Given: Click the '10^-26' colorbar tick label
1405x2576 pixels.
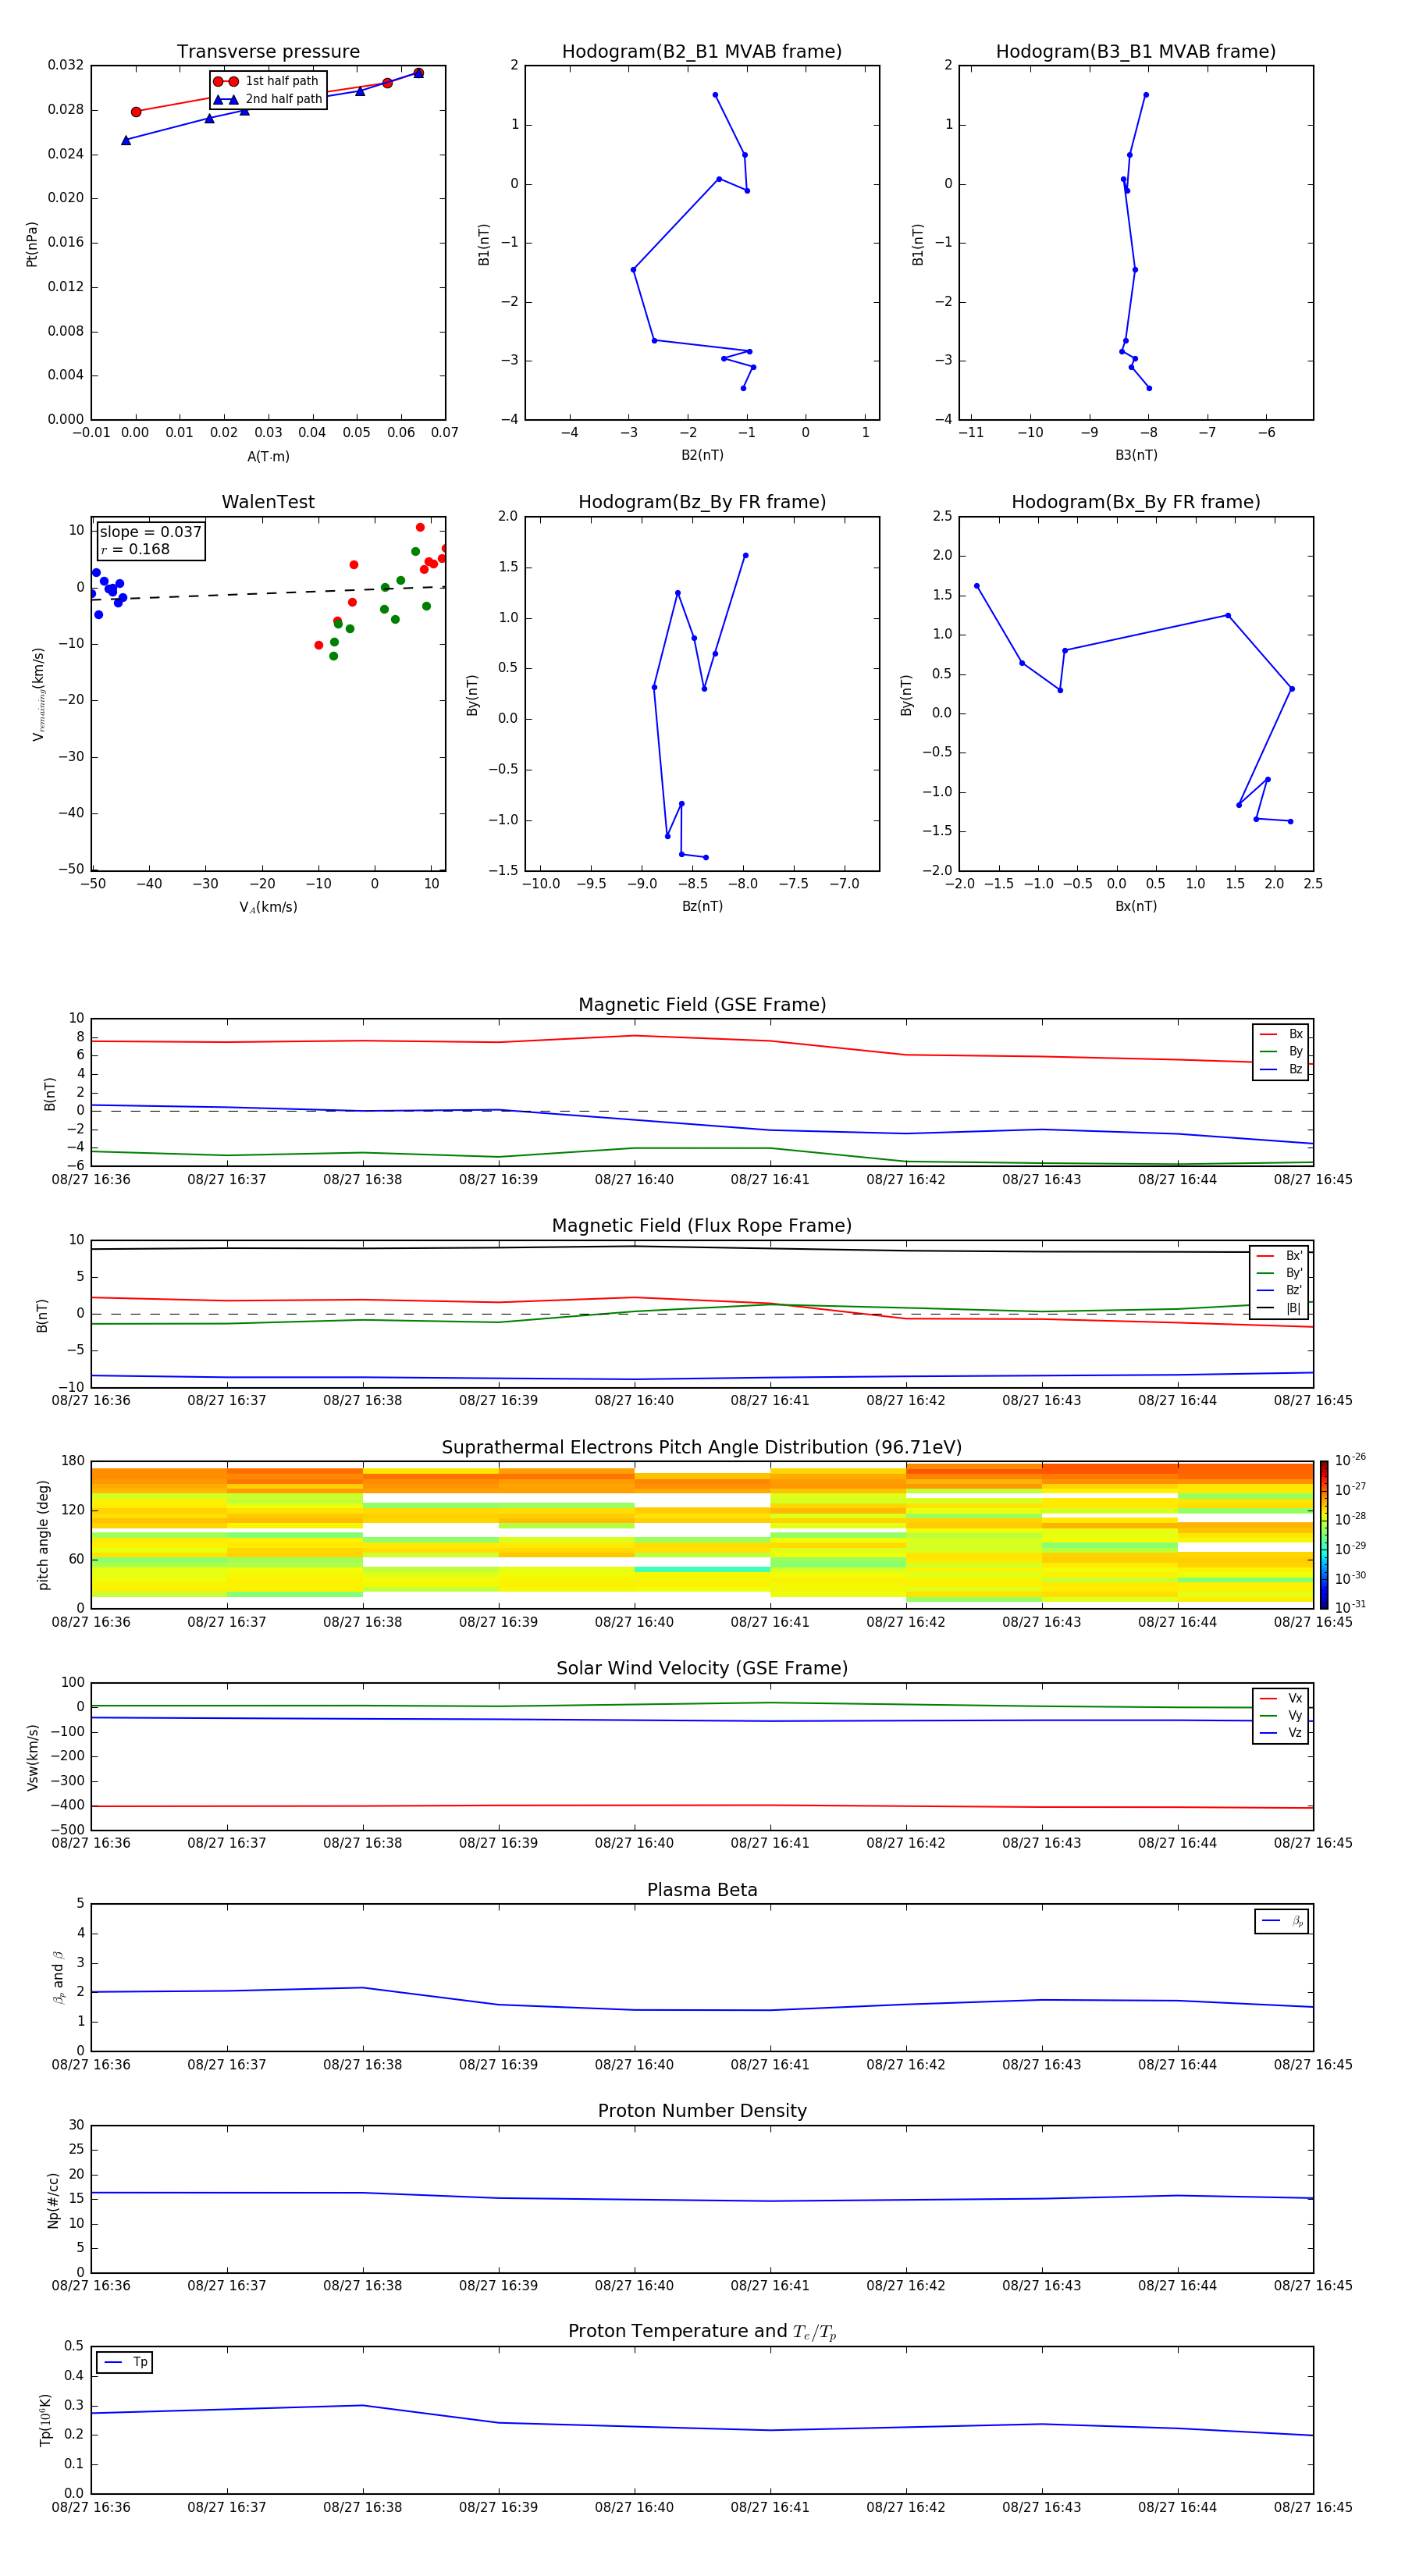Looking at the screenshot, I should point(1350,1460).
